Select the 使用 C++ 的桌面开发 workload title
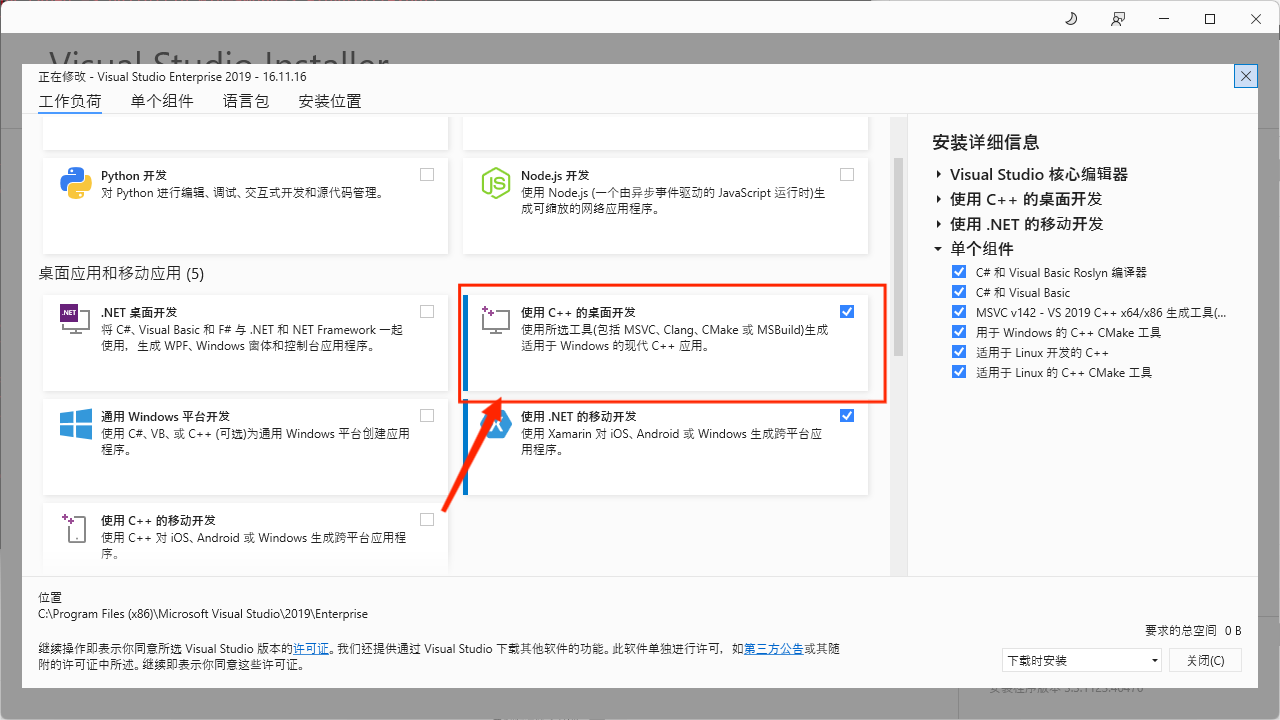1280x720 pixels. point(578,312)
